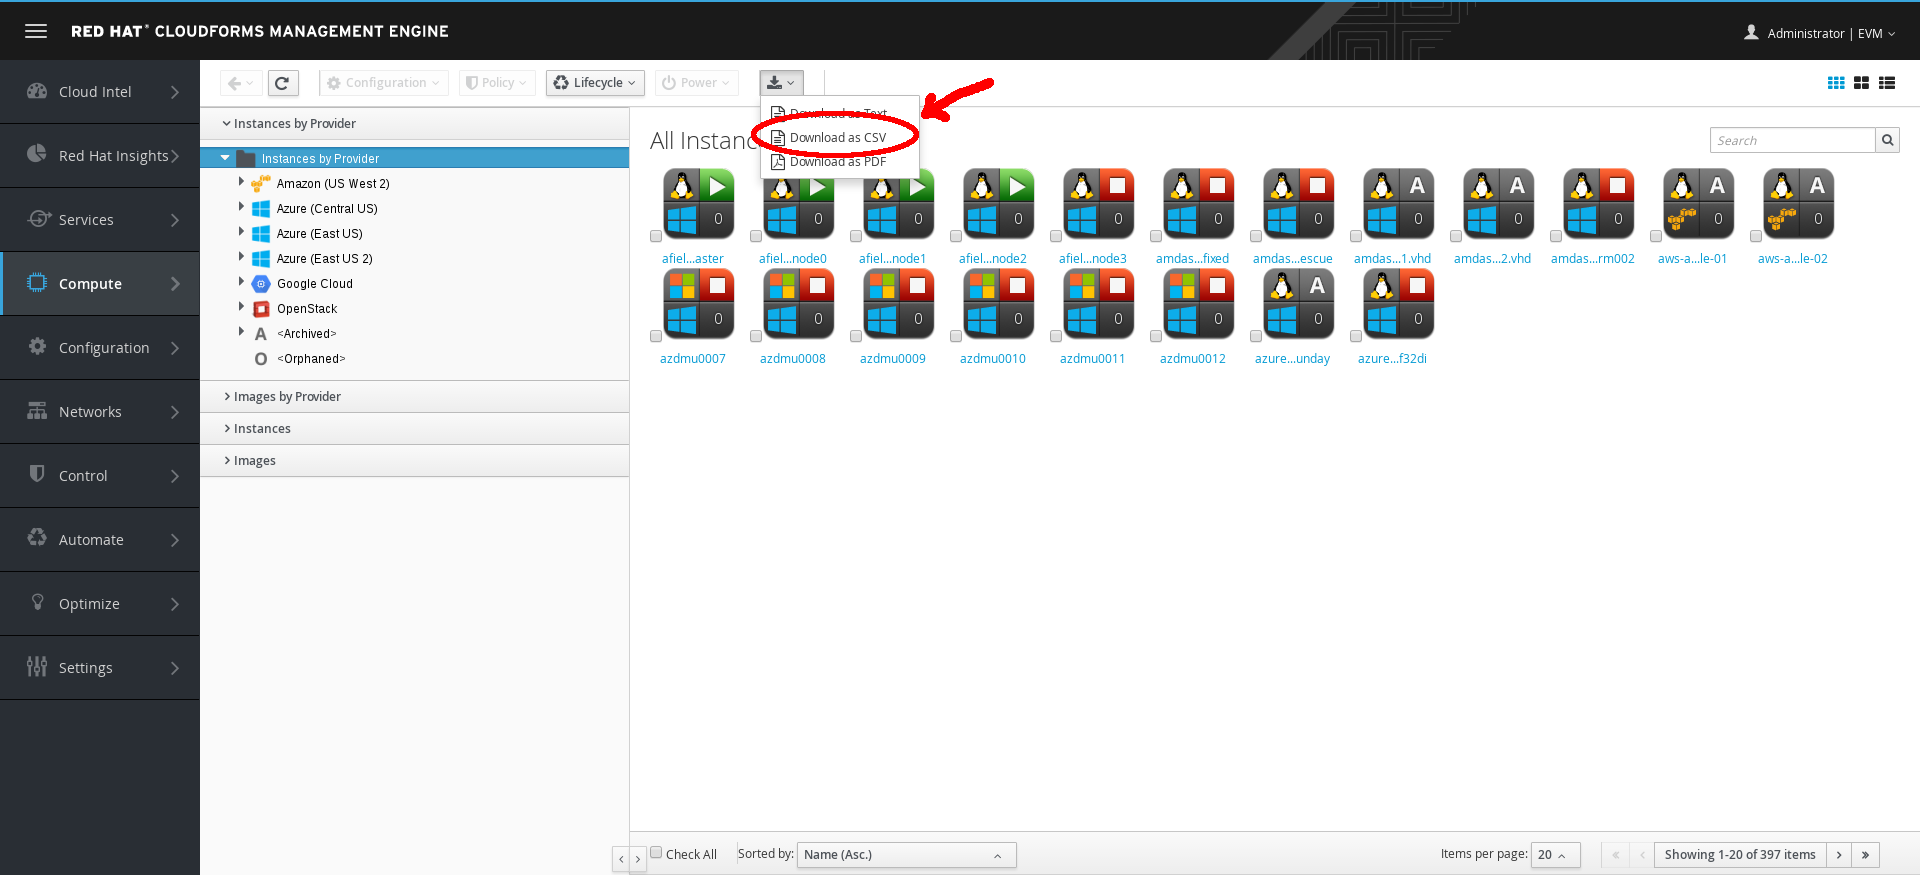
Task: Click the Google Cloud provider icon
Action: (x=261, y=284)
